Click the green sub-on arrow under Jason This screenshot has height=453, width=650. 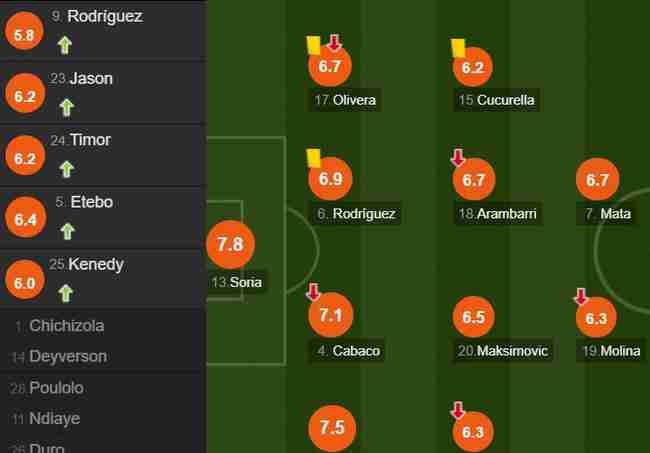pyautogui.click(x=66, y=108)
